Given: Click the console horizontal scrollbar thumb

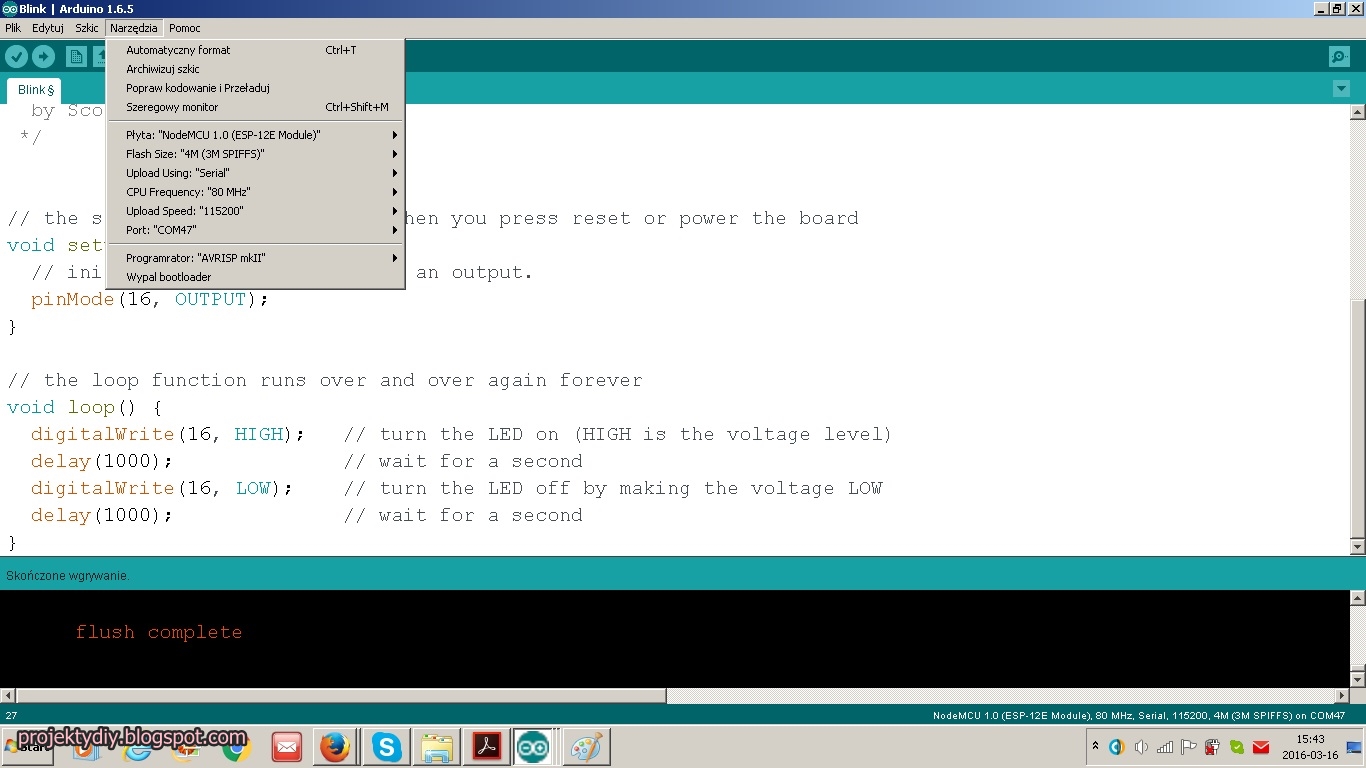Looking at the screenshot, I should click(x=341, y=695).
